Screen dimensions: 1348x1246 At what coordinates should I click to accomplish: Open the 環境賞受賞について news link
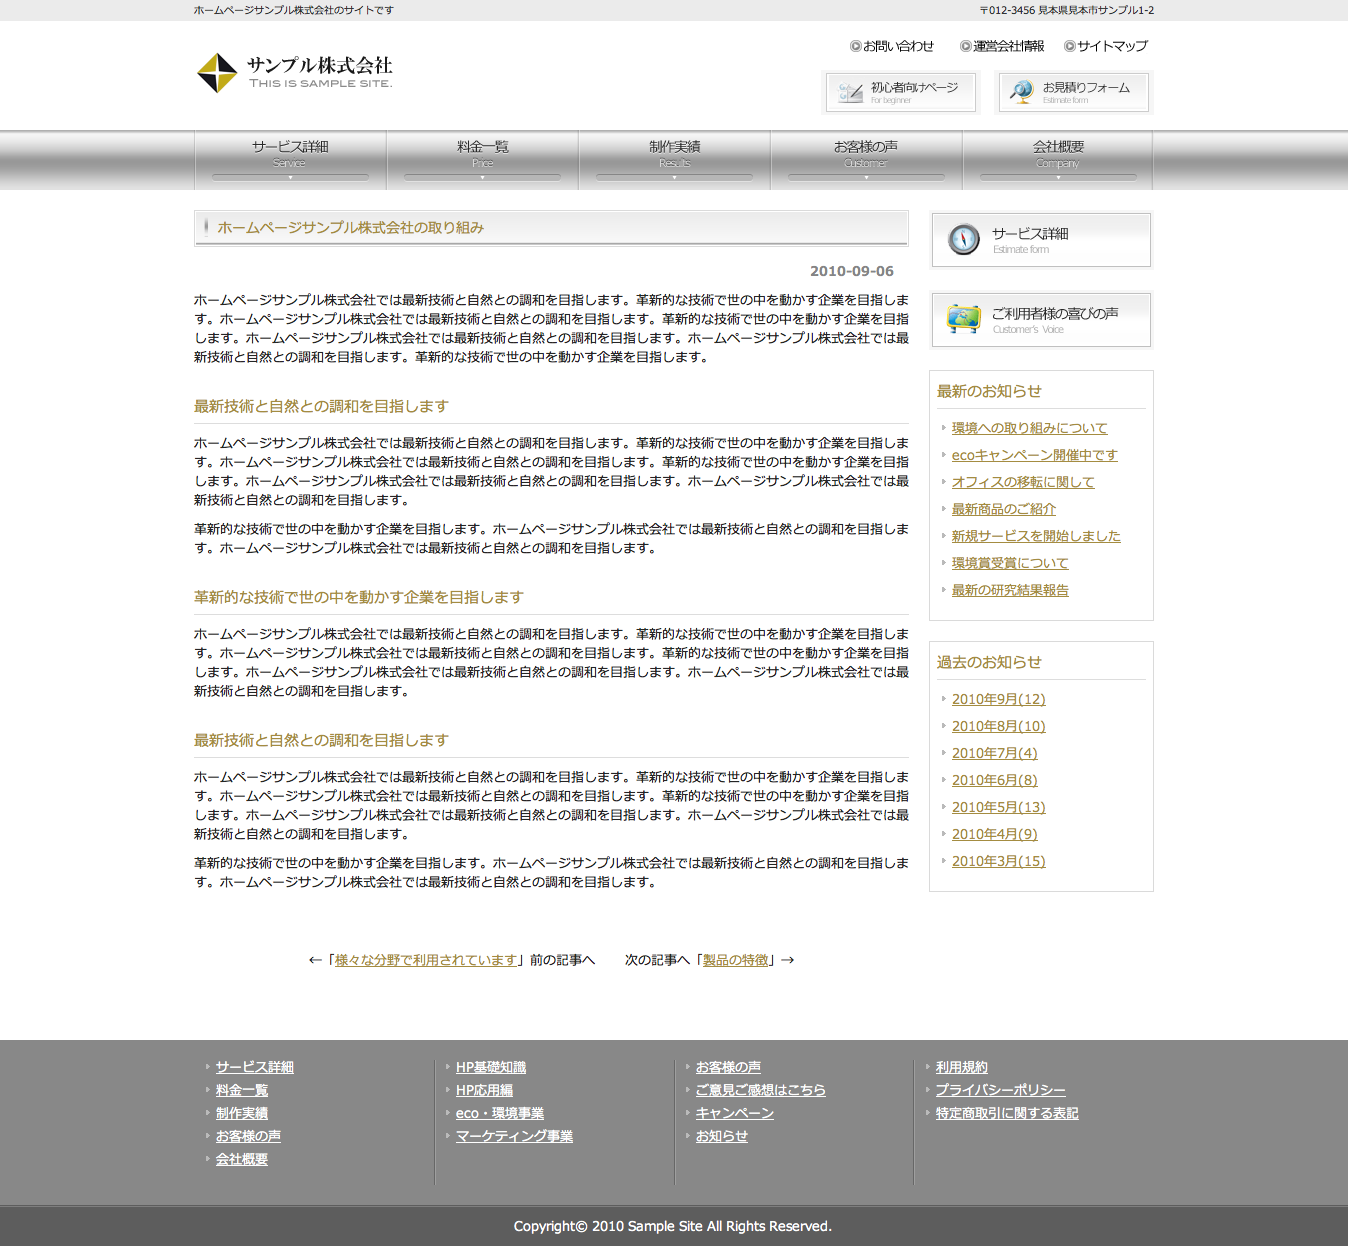pyautogui.click(x=1009, y=563)
